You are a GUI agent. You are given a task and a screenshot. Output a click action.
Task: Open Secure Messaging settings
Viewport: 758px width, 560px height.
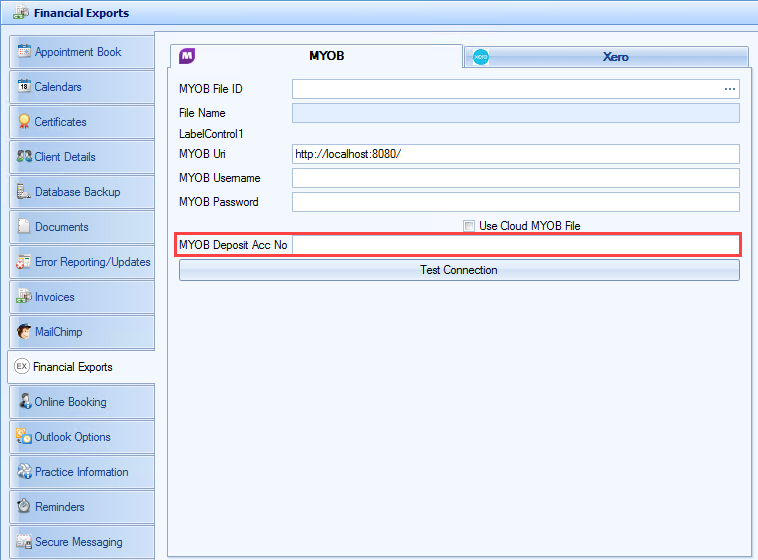click(x=82, y=542)
